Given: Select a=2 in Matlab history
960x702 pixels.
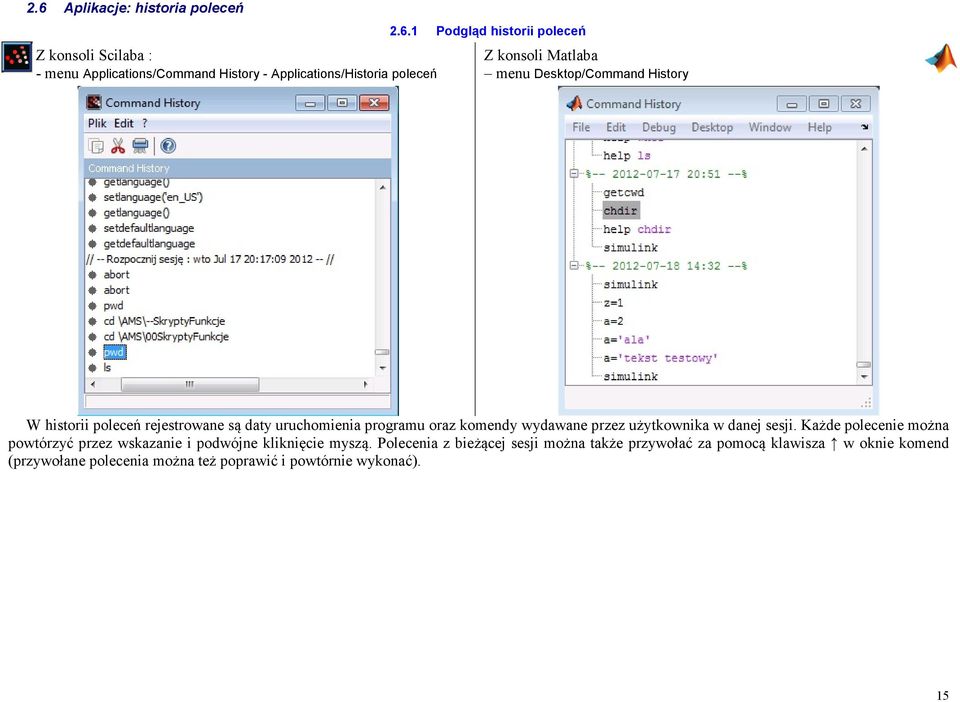Looking at the screenshot, I should tap(613, 321).
